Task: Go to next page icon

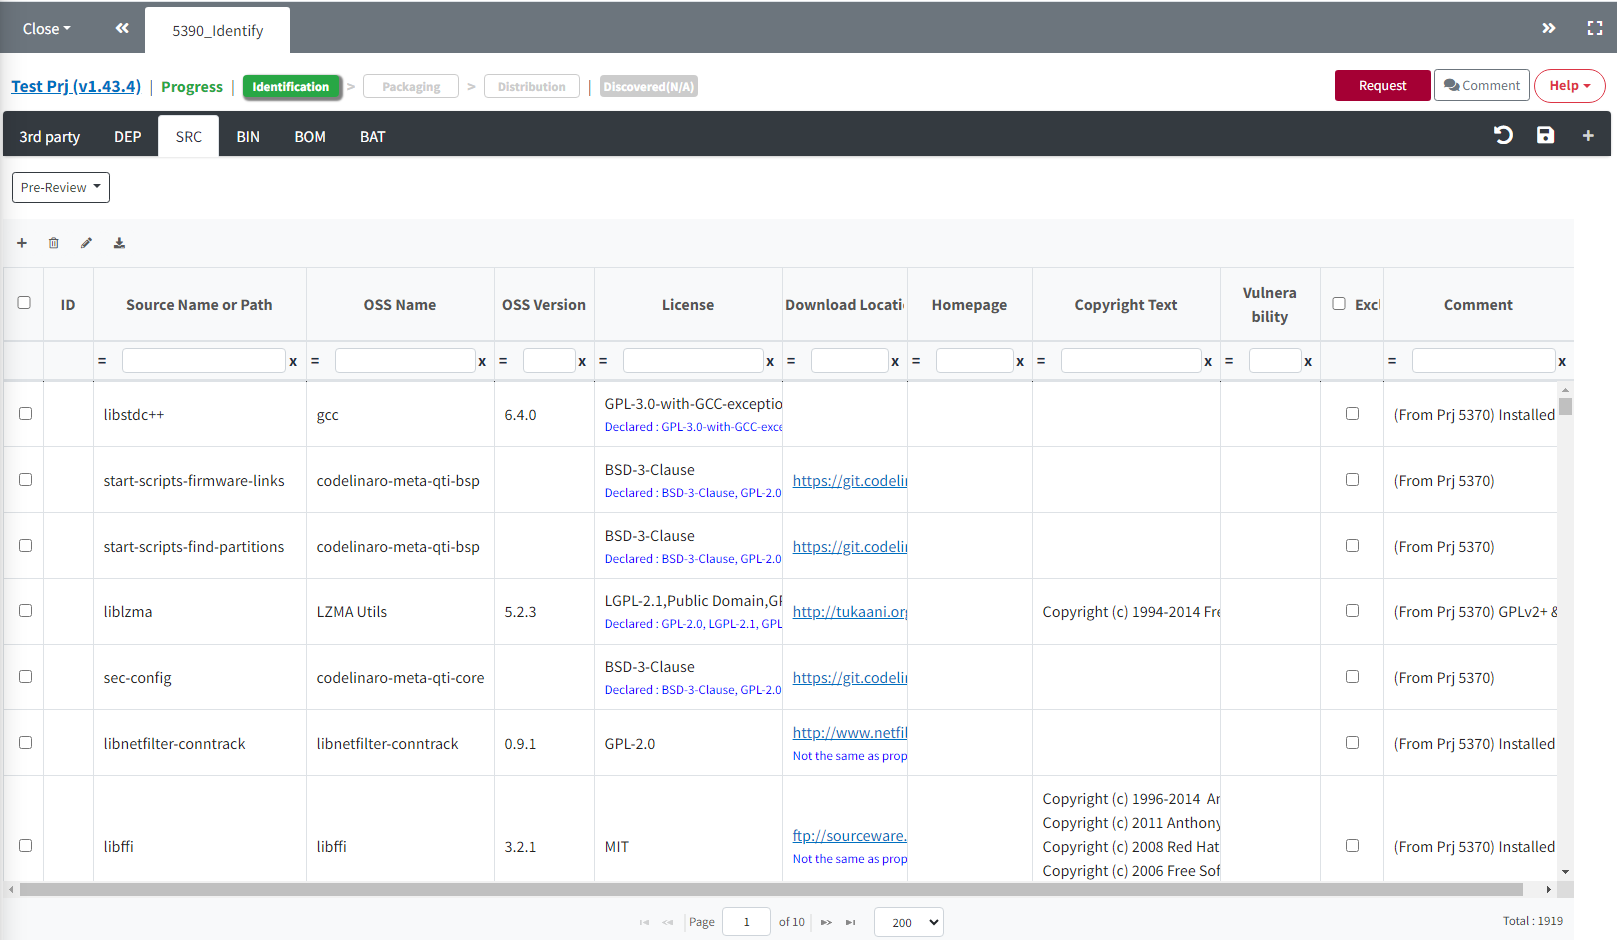Action: tap(826, 922)
